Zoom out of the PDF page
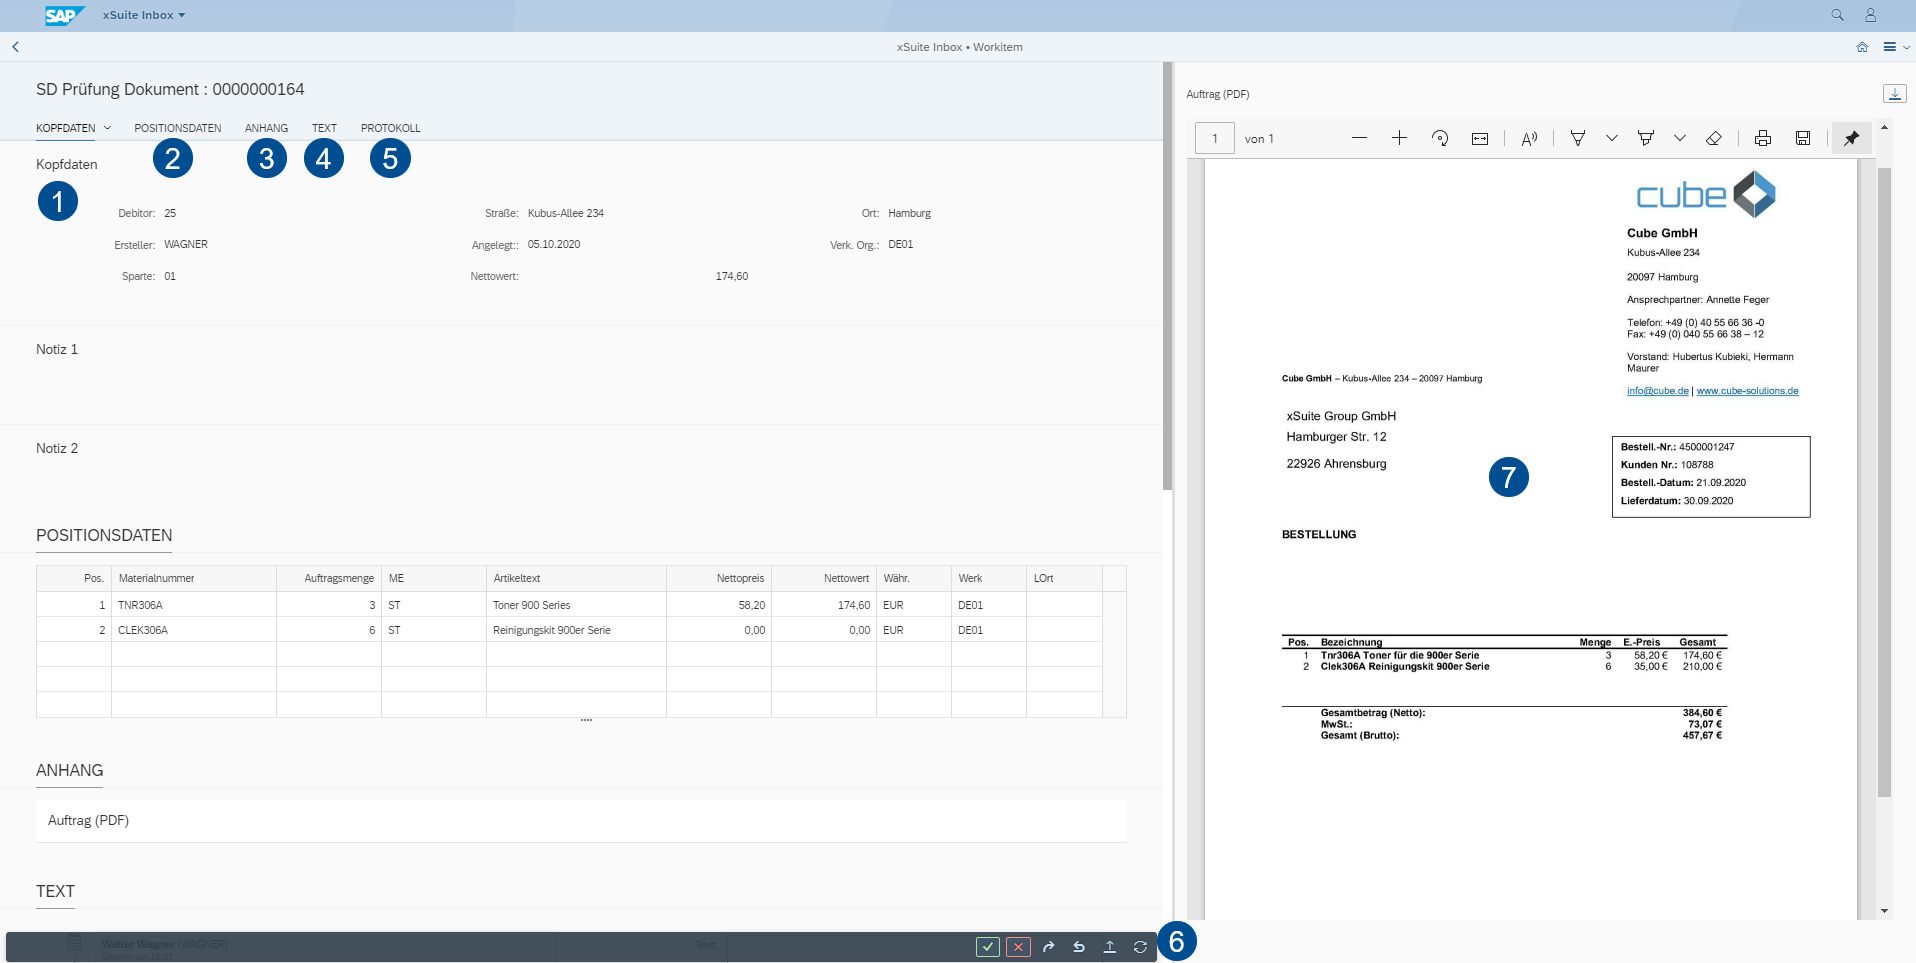The height and width of the screenshot is (963, 1916). [1359, 138]
